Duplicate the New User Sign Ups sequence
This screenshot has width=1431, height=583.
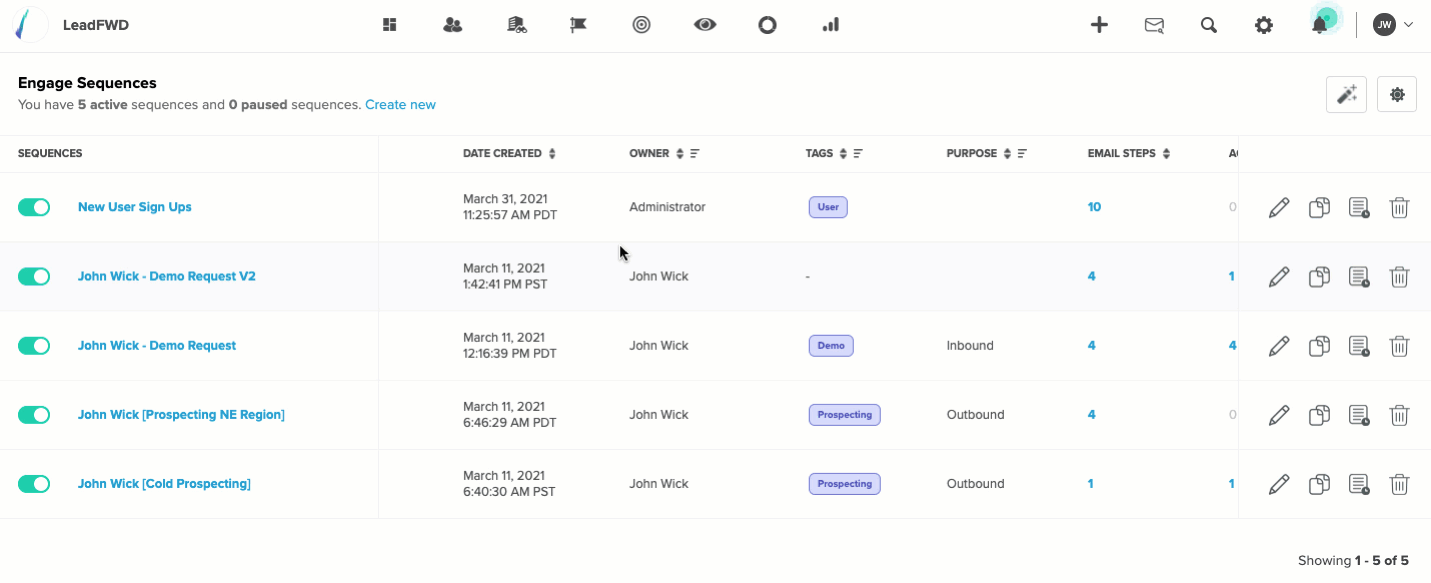(x=1319, y=207)
